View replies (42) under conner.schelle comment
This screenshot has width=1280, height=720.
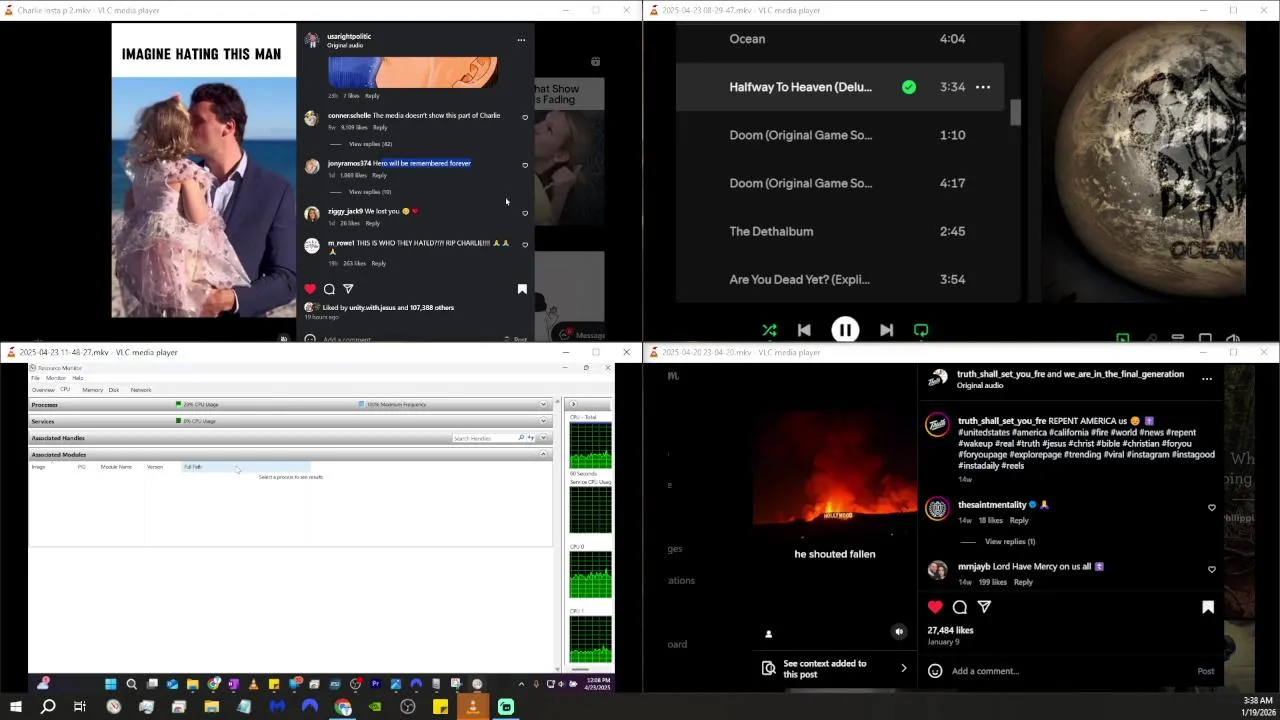[x=370, y=144]
